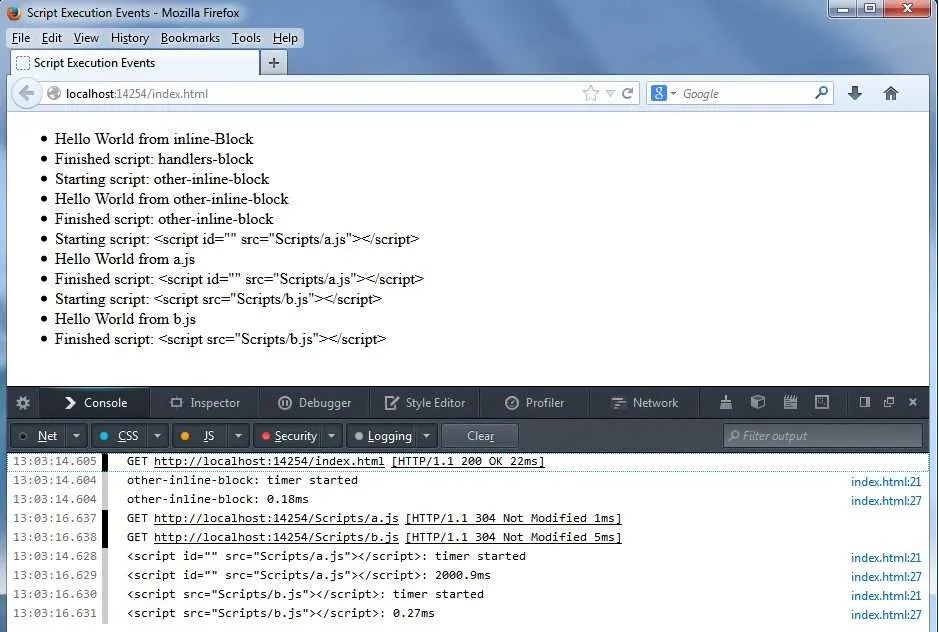Close the developer tools panel
939x632 pixels.
(x=913, y=402)
